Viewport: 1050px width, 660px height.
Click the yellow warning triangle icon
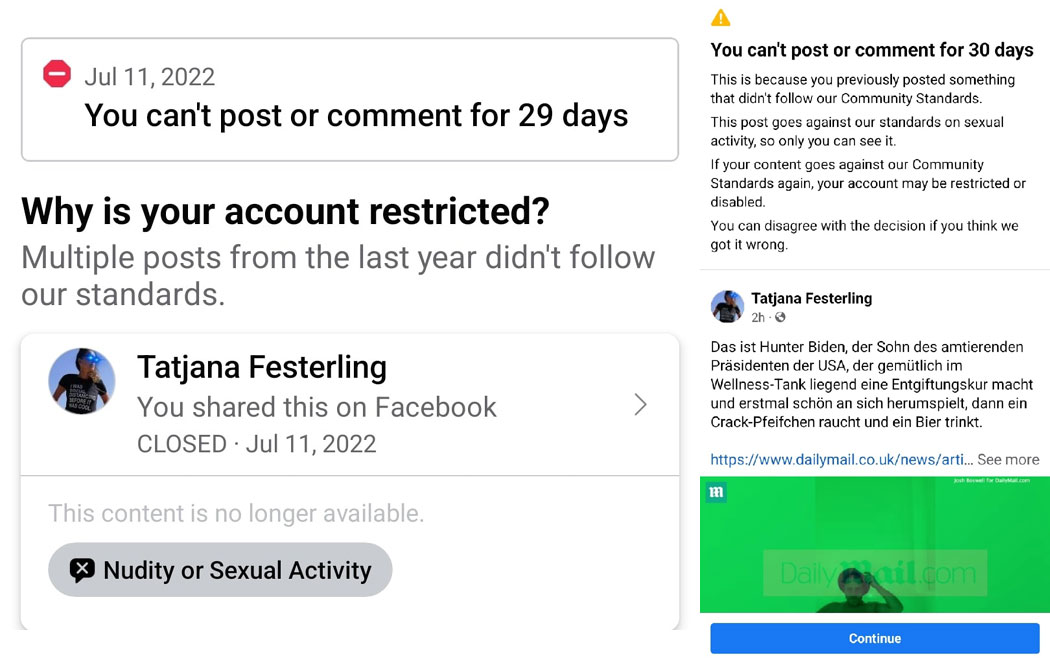tap(721, 17)
